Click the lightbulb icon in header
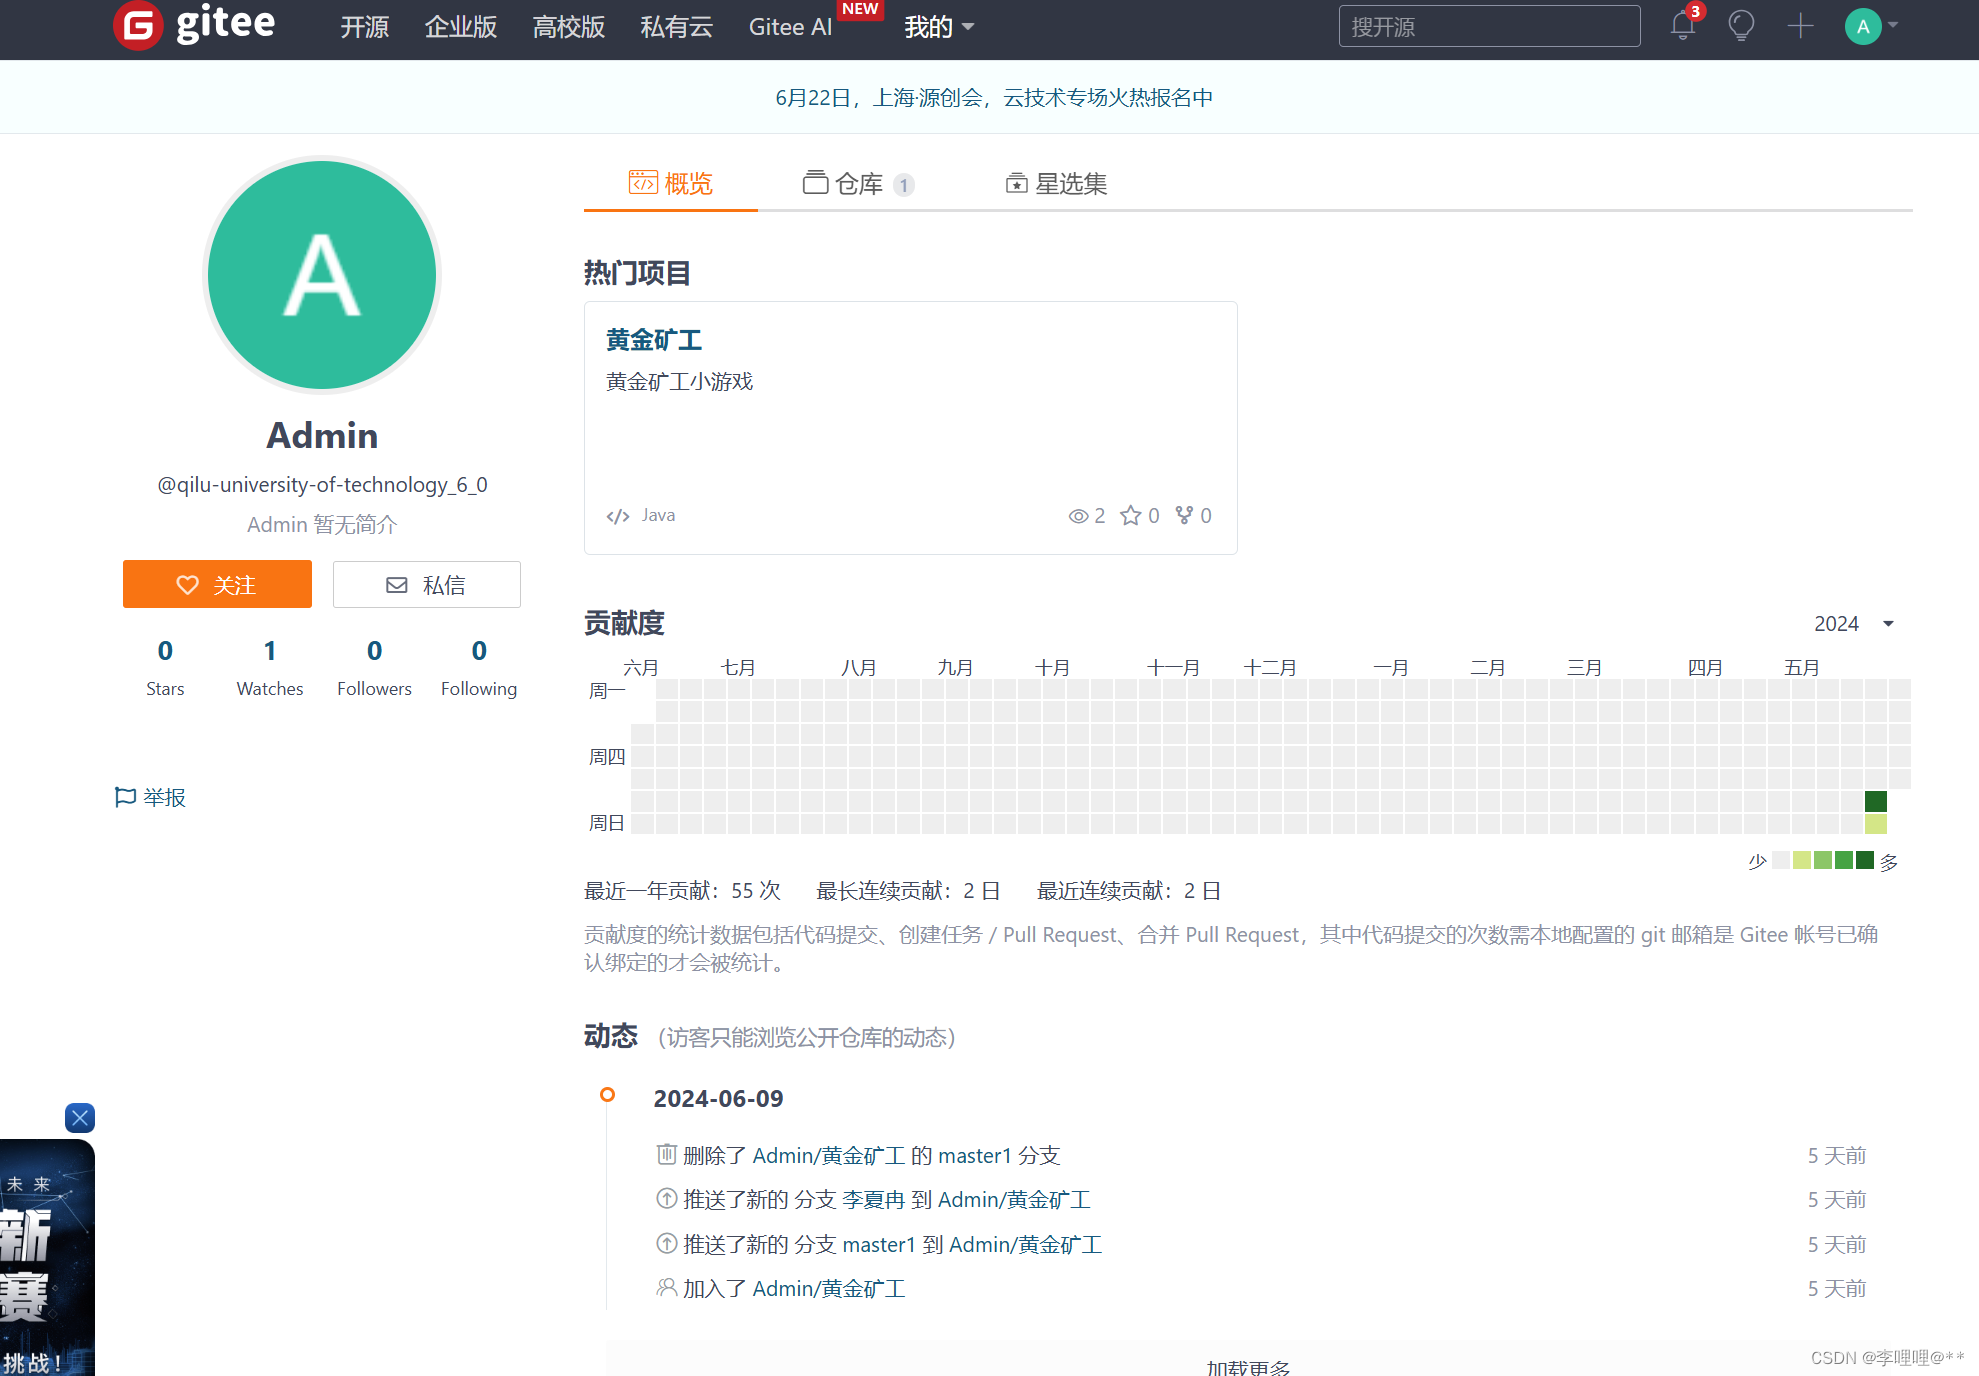1979x1376 pixels. point(1741,26)
